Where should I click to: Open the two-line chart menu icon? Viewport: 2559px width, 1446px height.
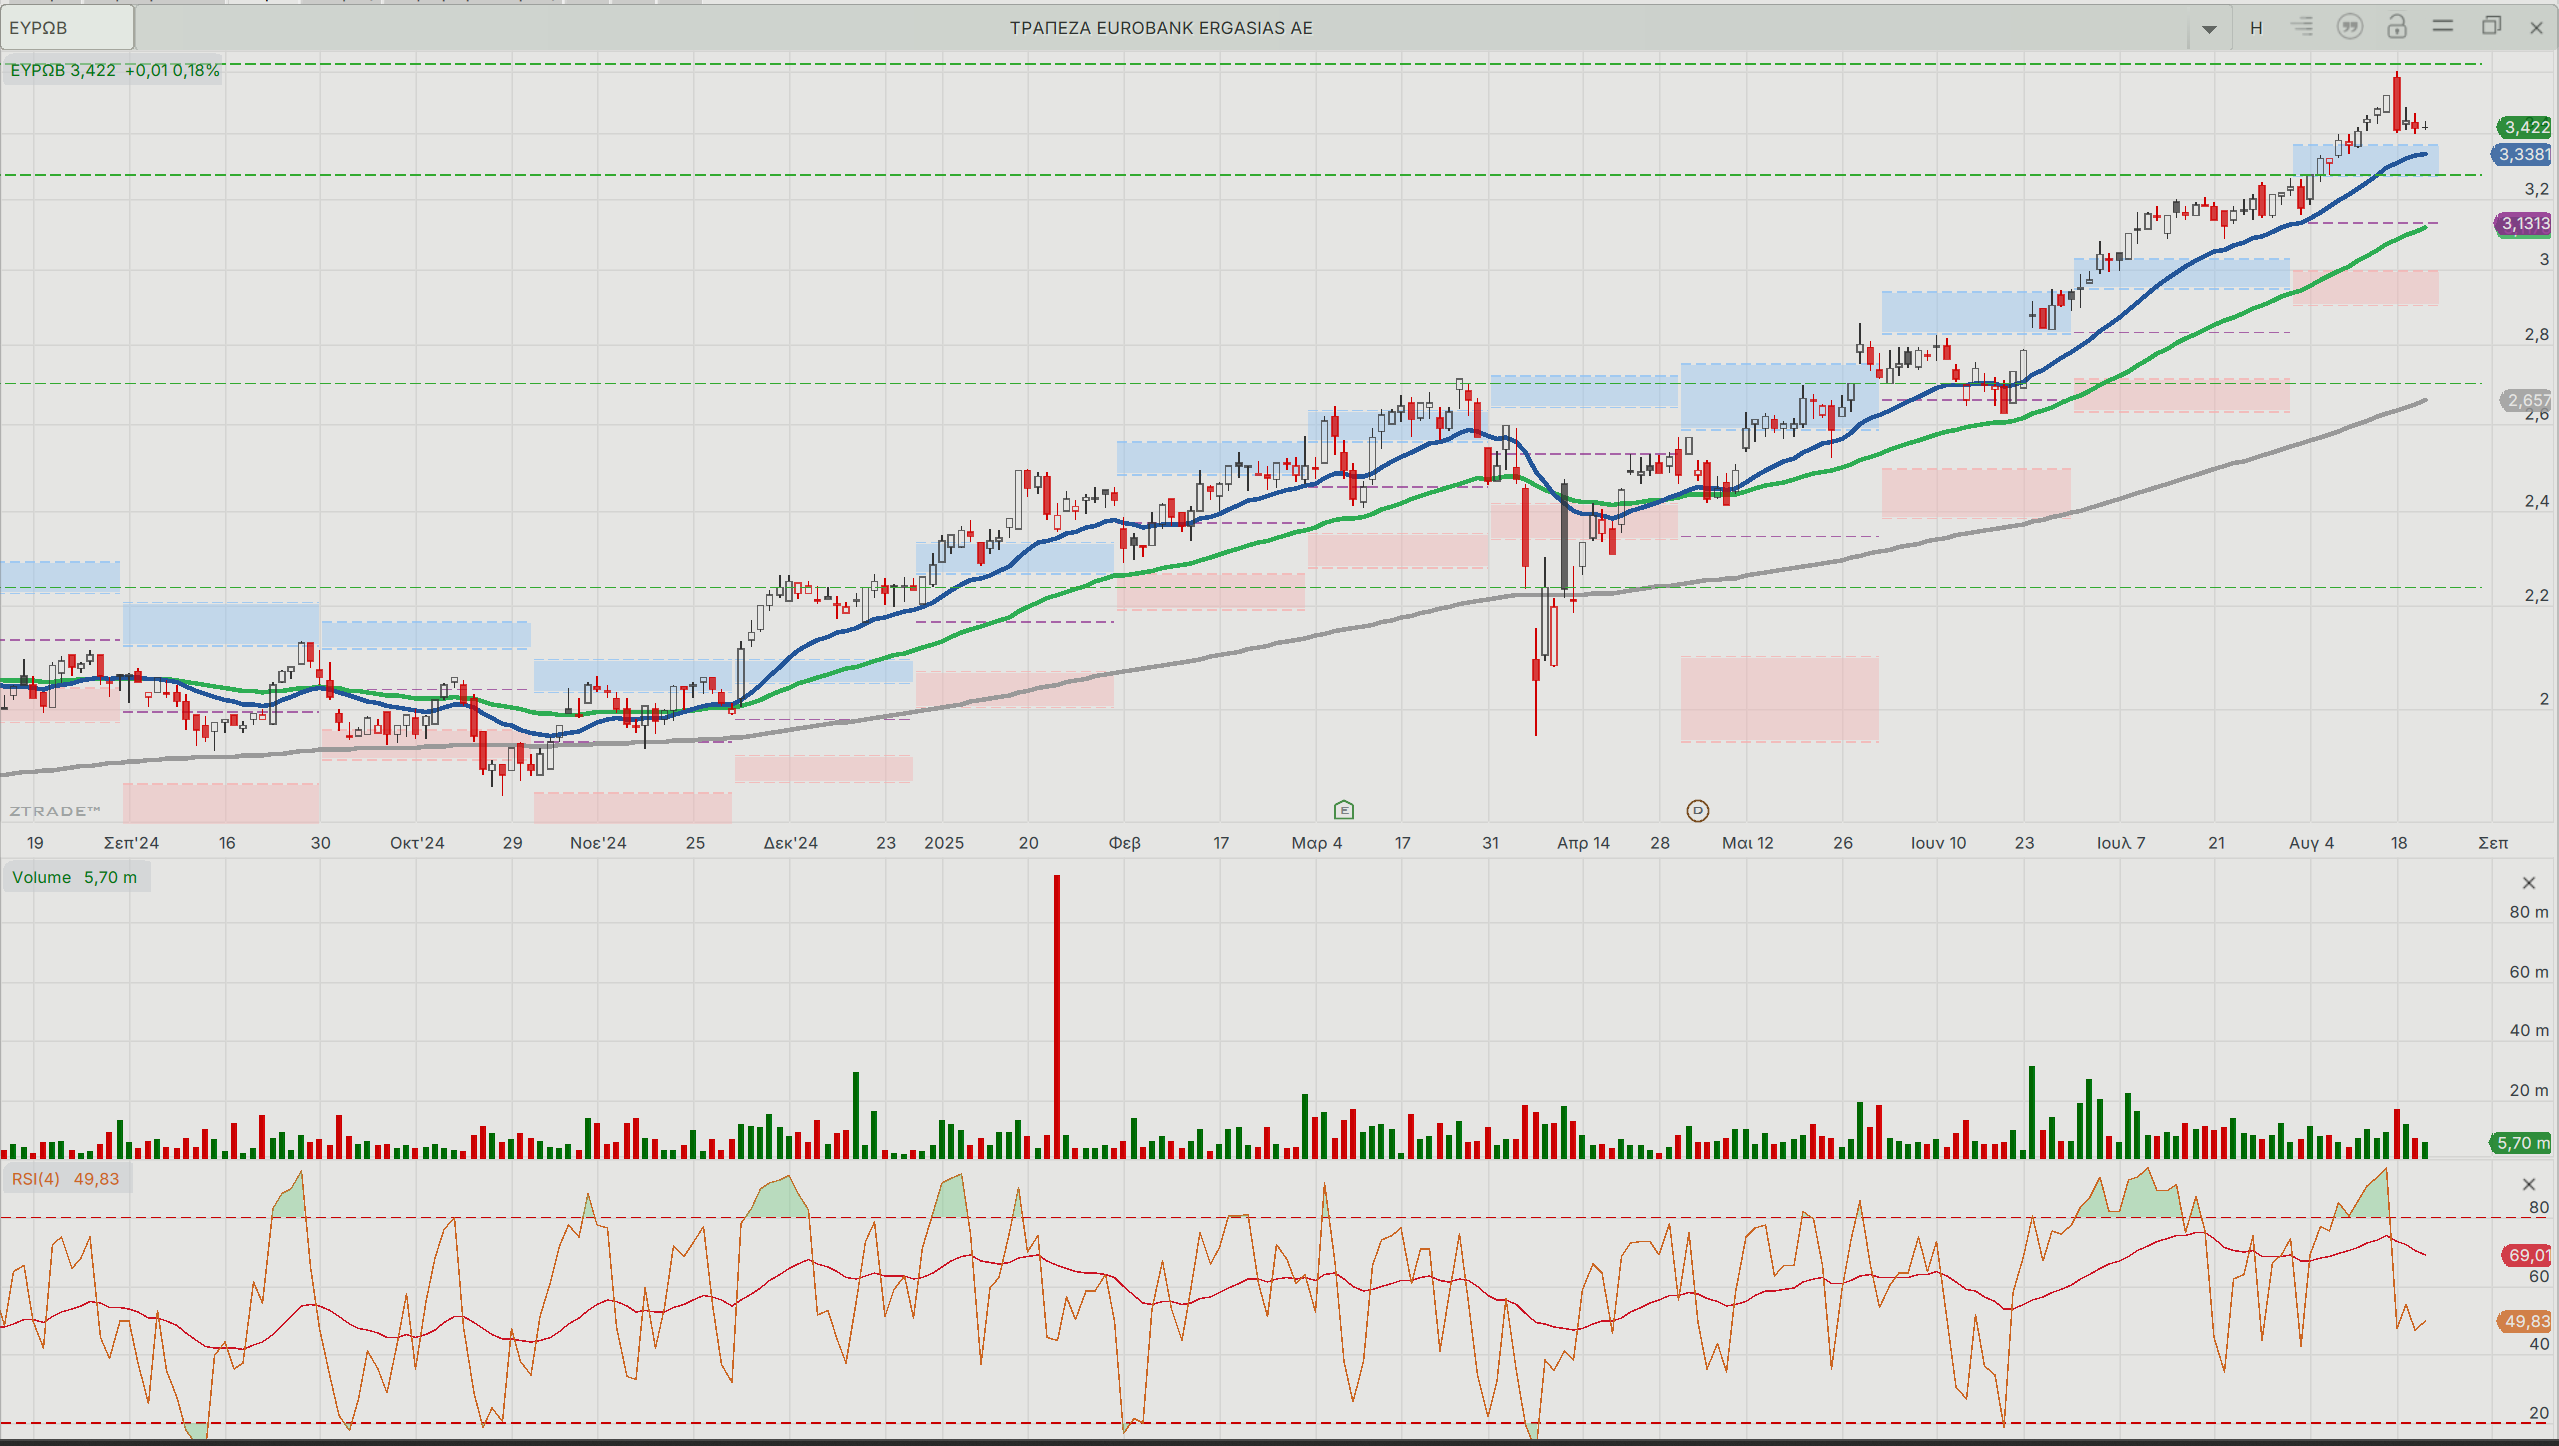point(2443,26)
